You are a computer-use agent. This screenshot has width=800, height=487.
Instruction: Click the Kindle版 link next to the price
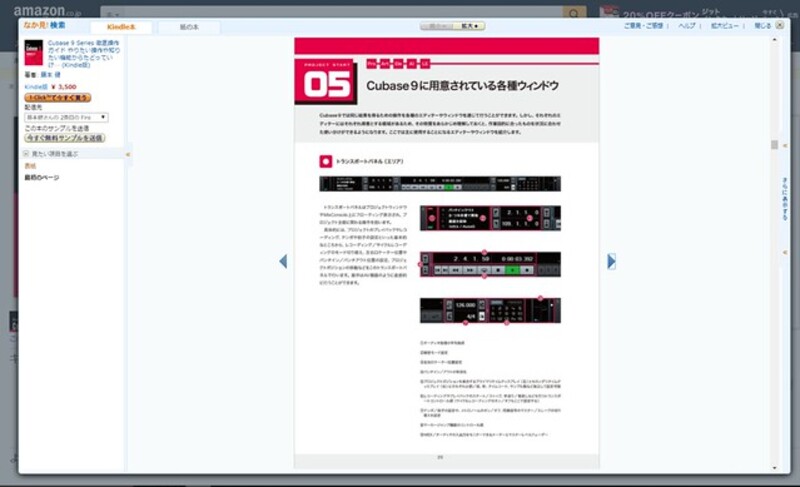[36, 87]
